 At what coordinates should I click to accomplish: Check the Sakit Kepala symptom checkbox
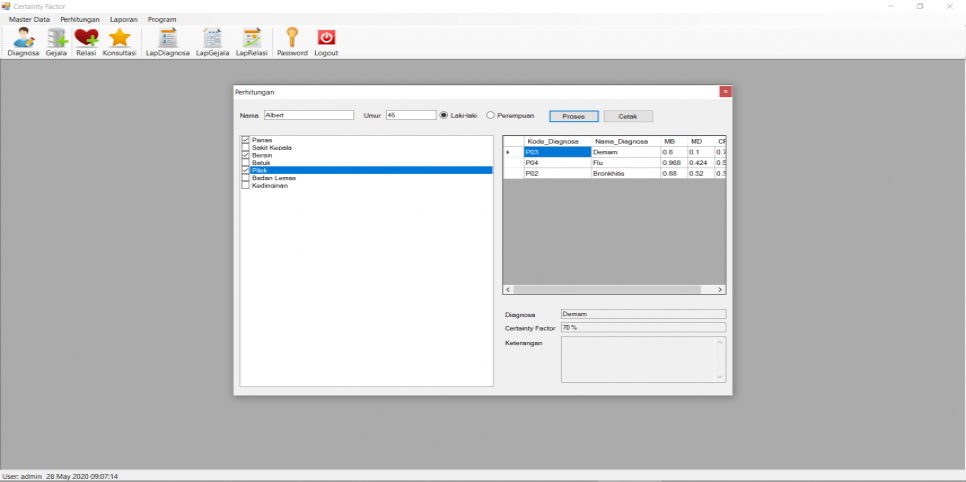(245, 147)
